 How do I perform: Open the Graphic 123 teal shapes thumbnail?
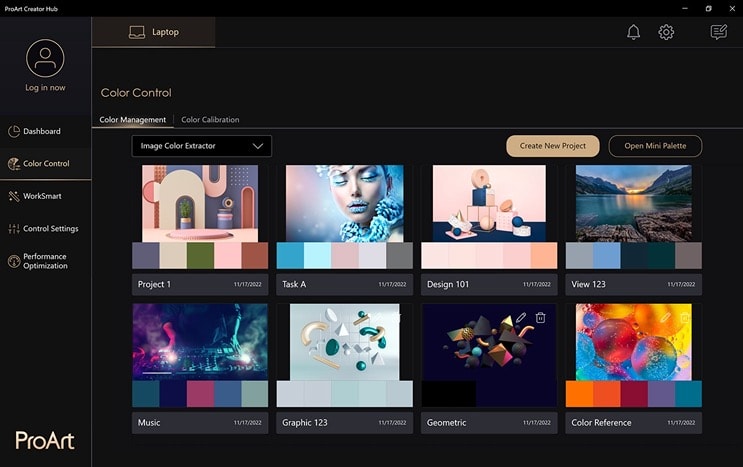coord(344,342)
